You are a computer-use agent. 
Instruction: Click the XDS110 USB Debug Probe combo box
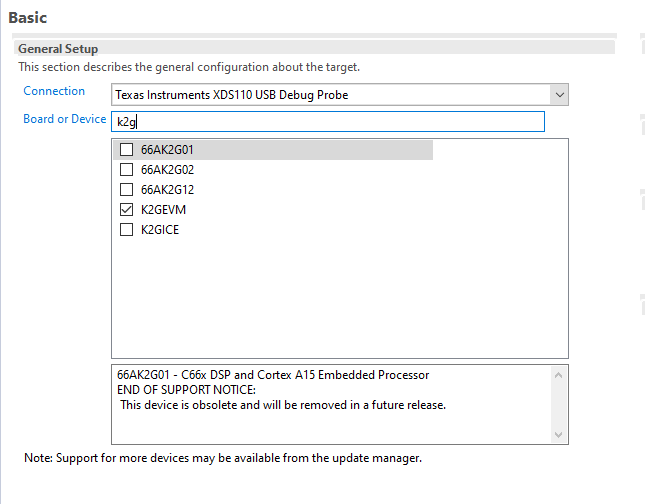click(x=330, y=95)
